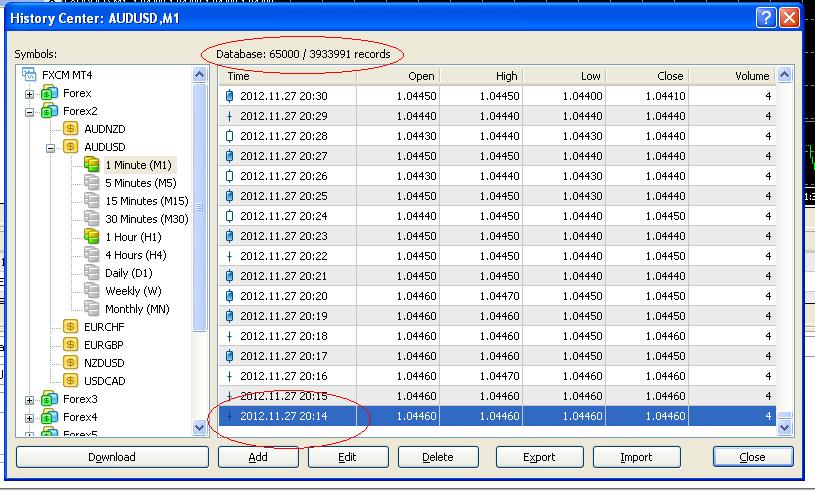This screenshot has width=815, height=491.
Task: Click the Export button
Action: pyautogui.click(x=540, y=457)
